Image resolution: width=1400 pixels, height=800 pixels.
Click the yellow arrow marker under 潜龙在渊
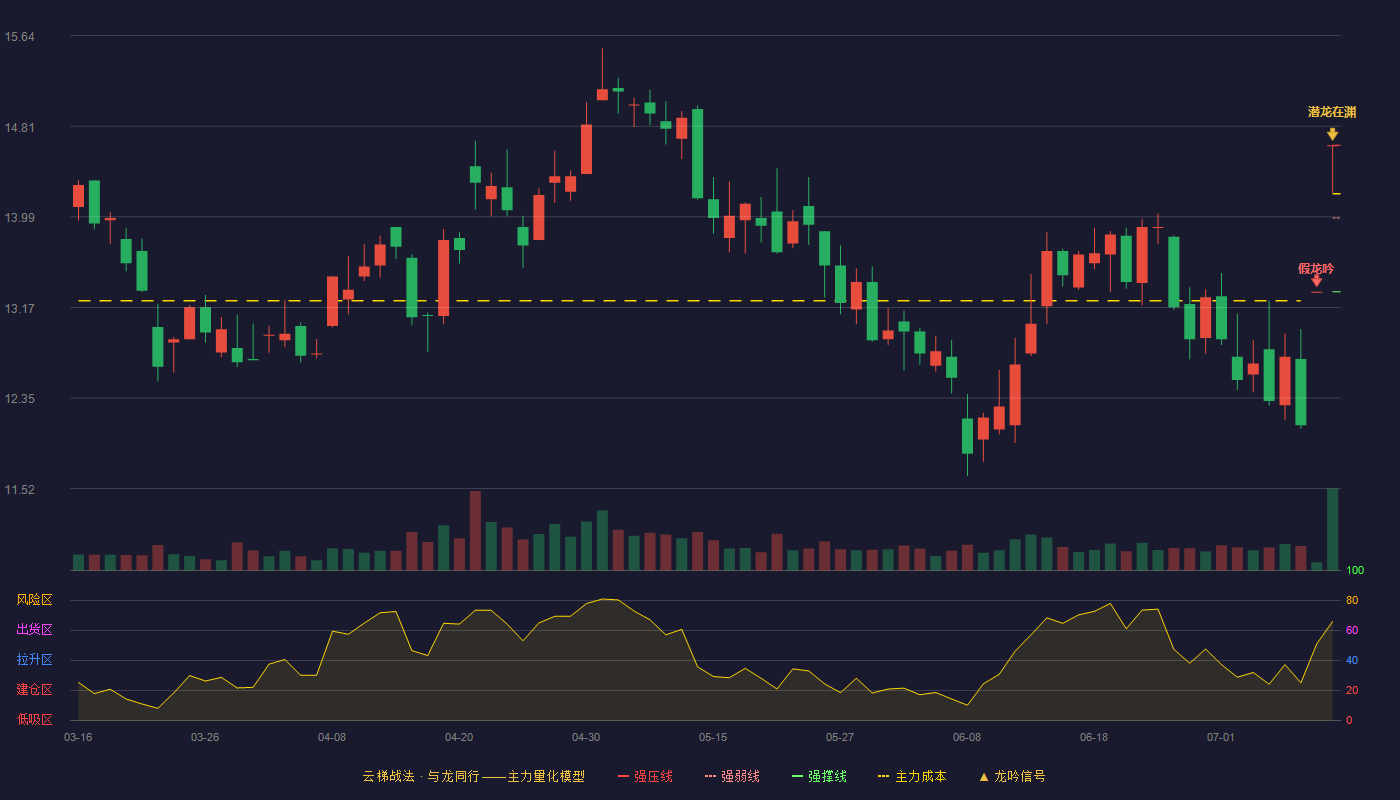click(x=1332, y=134)
